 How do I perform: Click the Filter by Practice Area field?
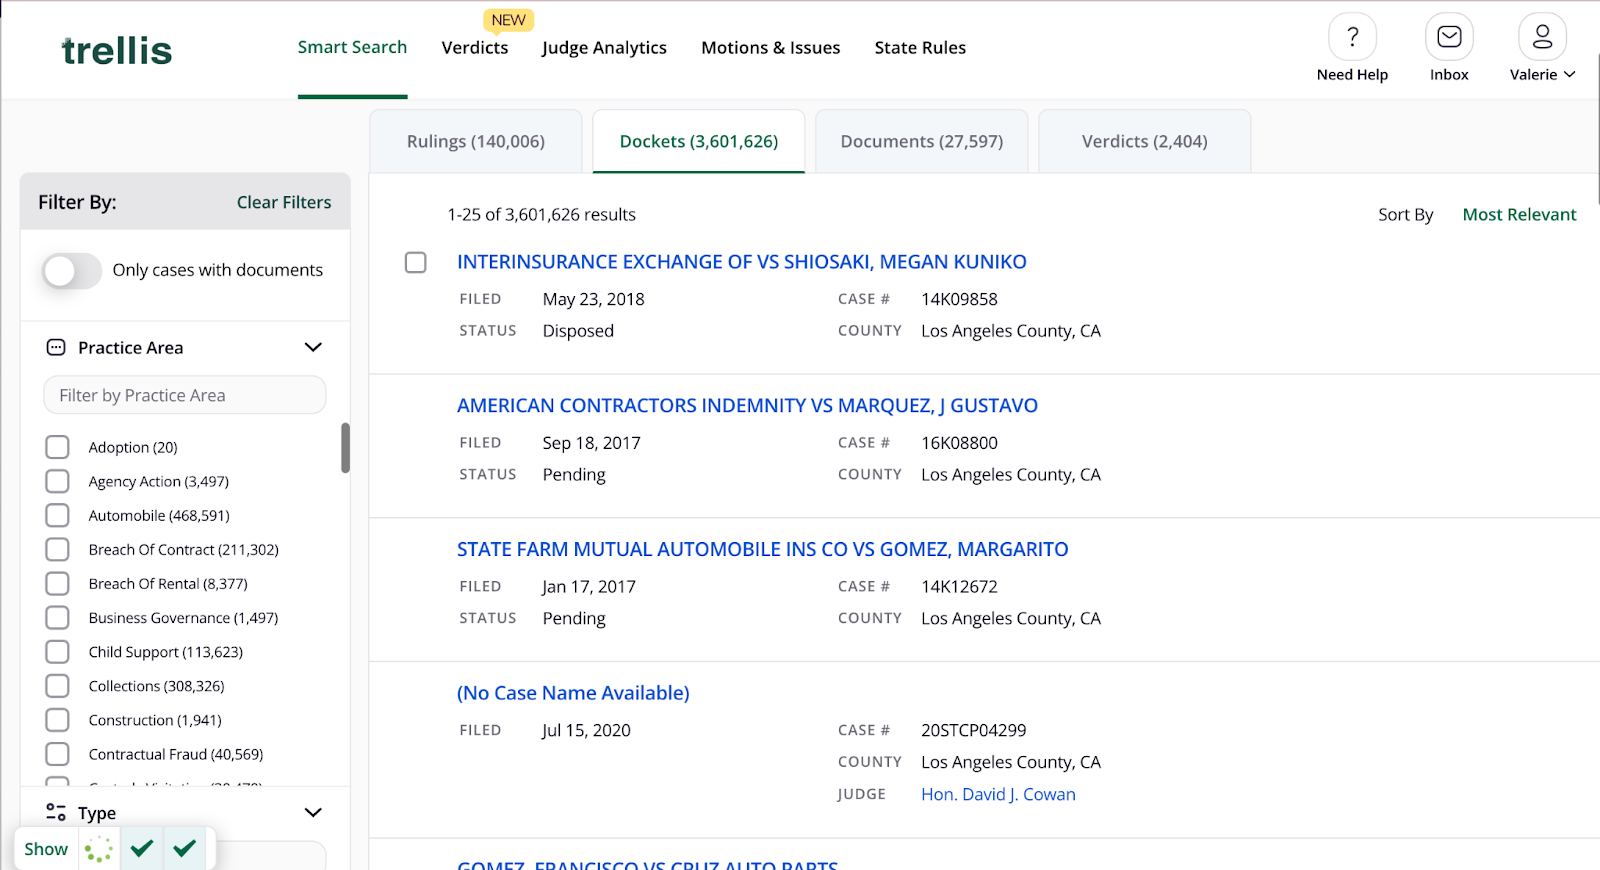tap(185, 395)
